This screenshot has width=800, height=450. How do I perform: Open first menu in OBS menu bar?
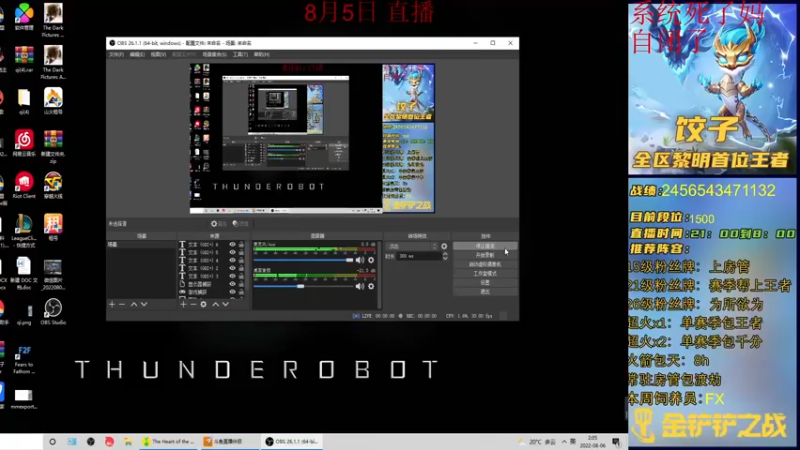click(116, 55)
